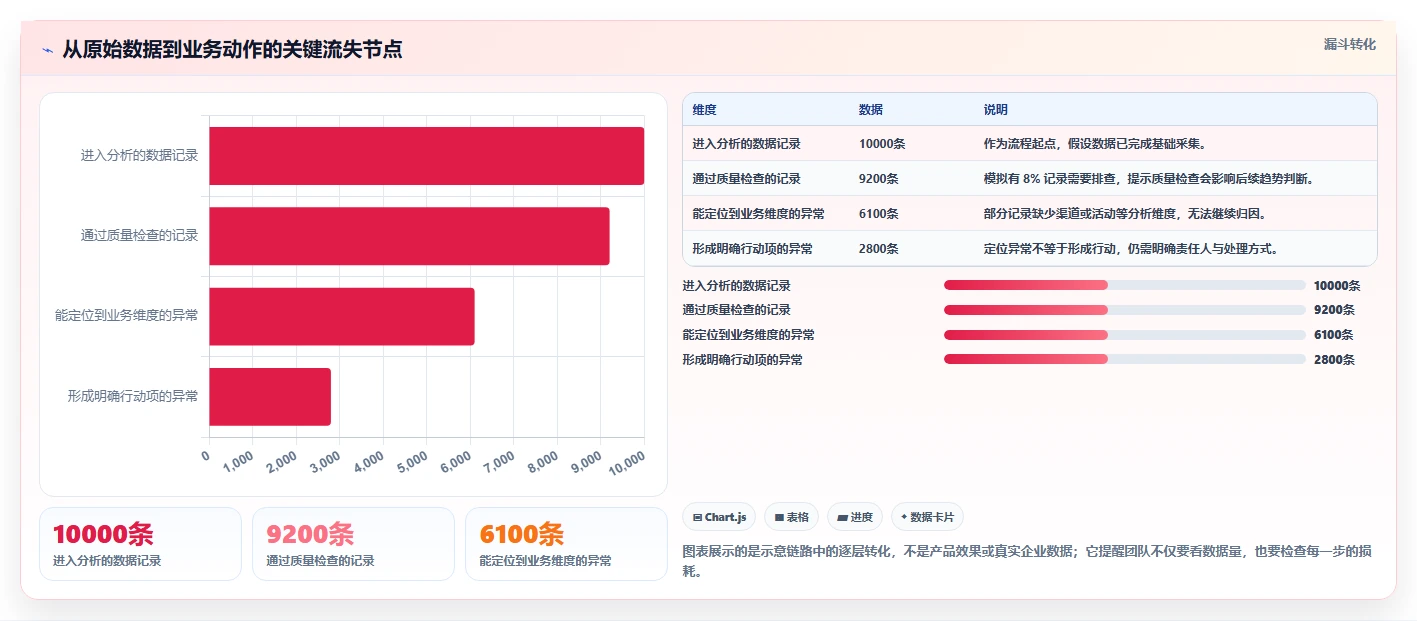Click the 9200条 progress bar
The height and width of the screenshot is (621, 1417).
tap(1124, 310)
